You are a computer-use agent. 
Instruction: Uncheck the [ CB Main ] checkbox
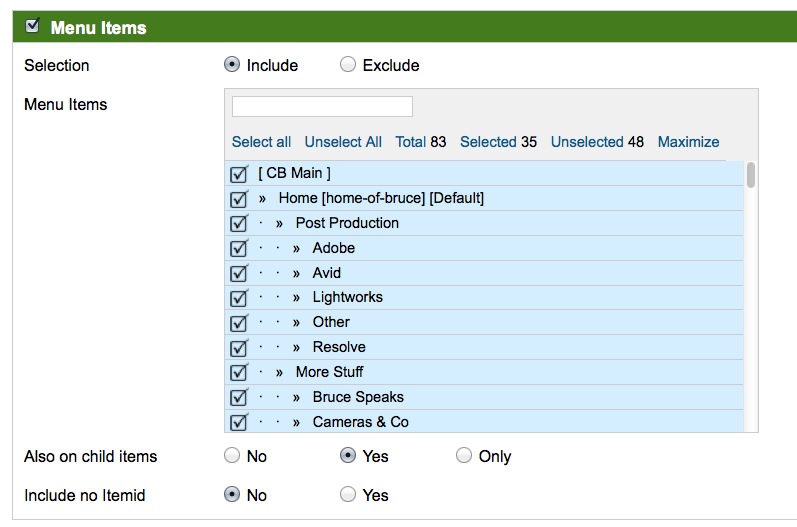[x=239, y=174]
